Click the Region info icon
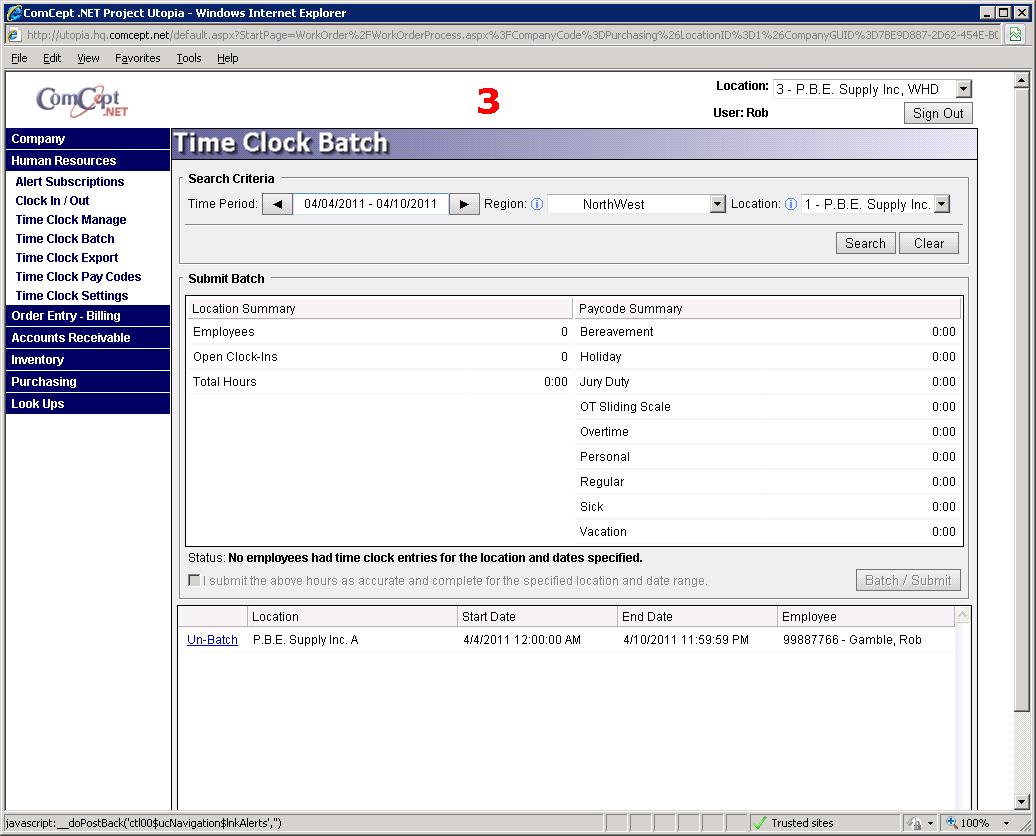Screen dimensions: 1036x836 537,204
